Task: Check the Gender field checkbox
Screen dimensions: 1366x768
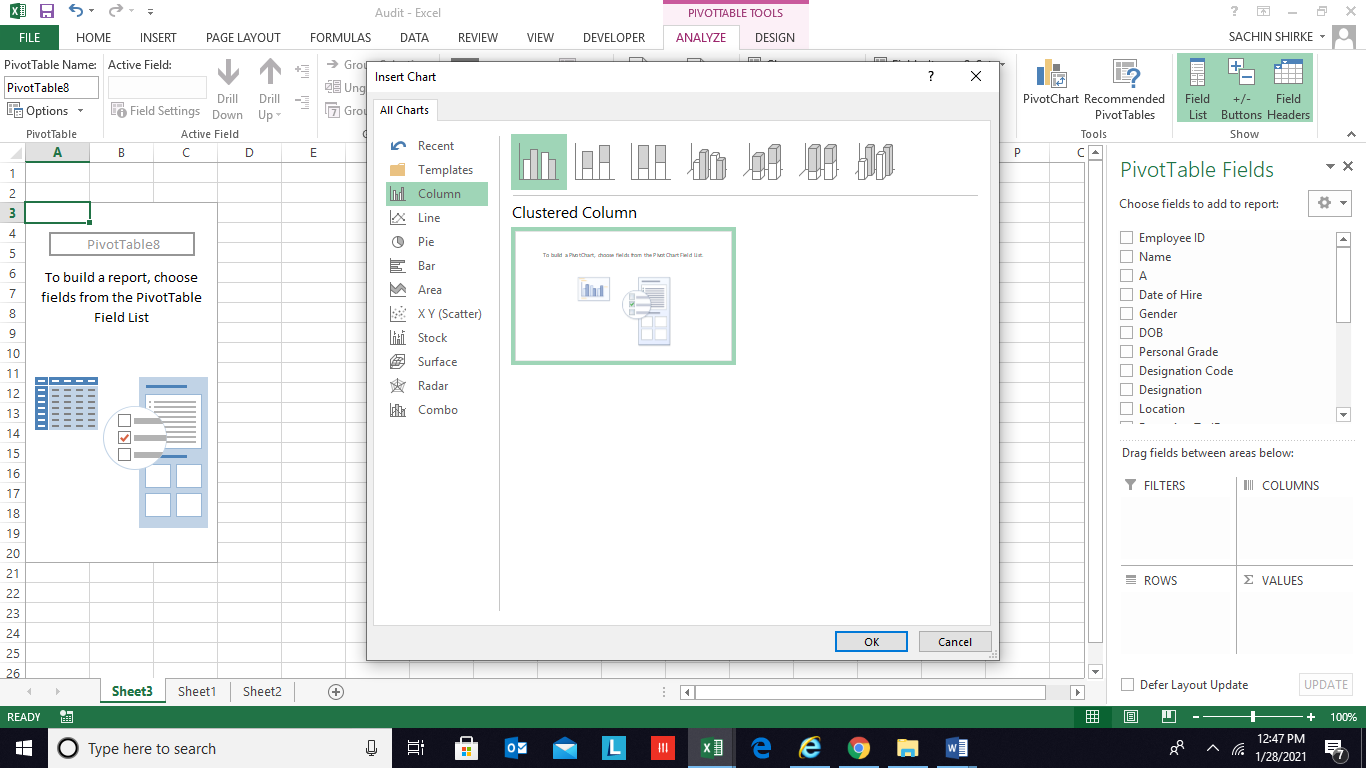Action: point(1127,314)
